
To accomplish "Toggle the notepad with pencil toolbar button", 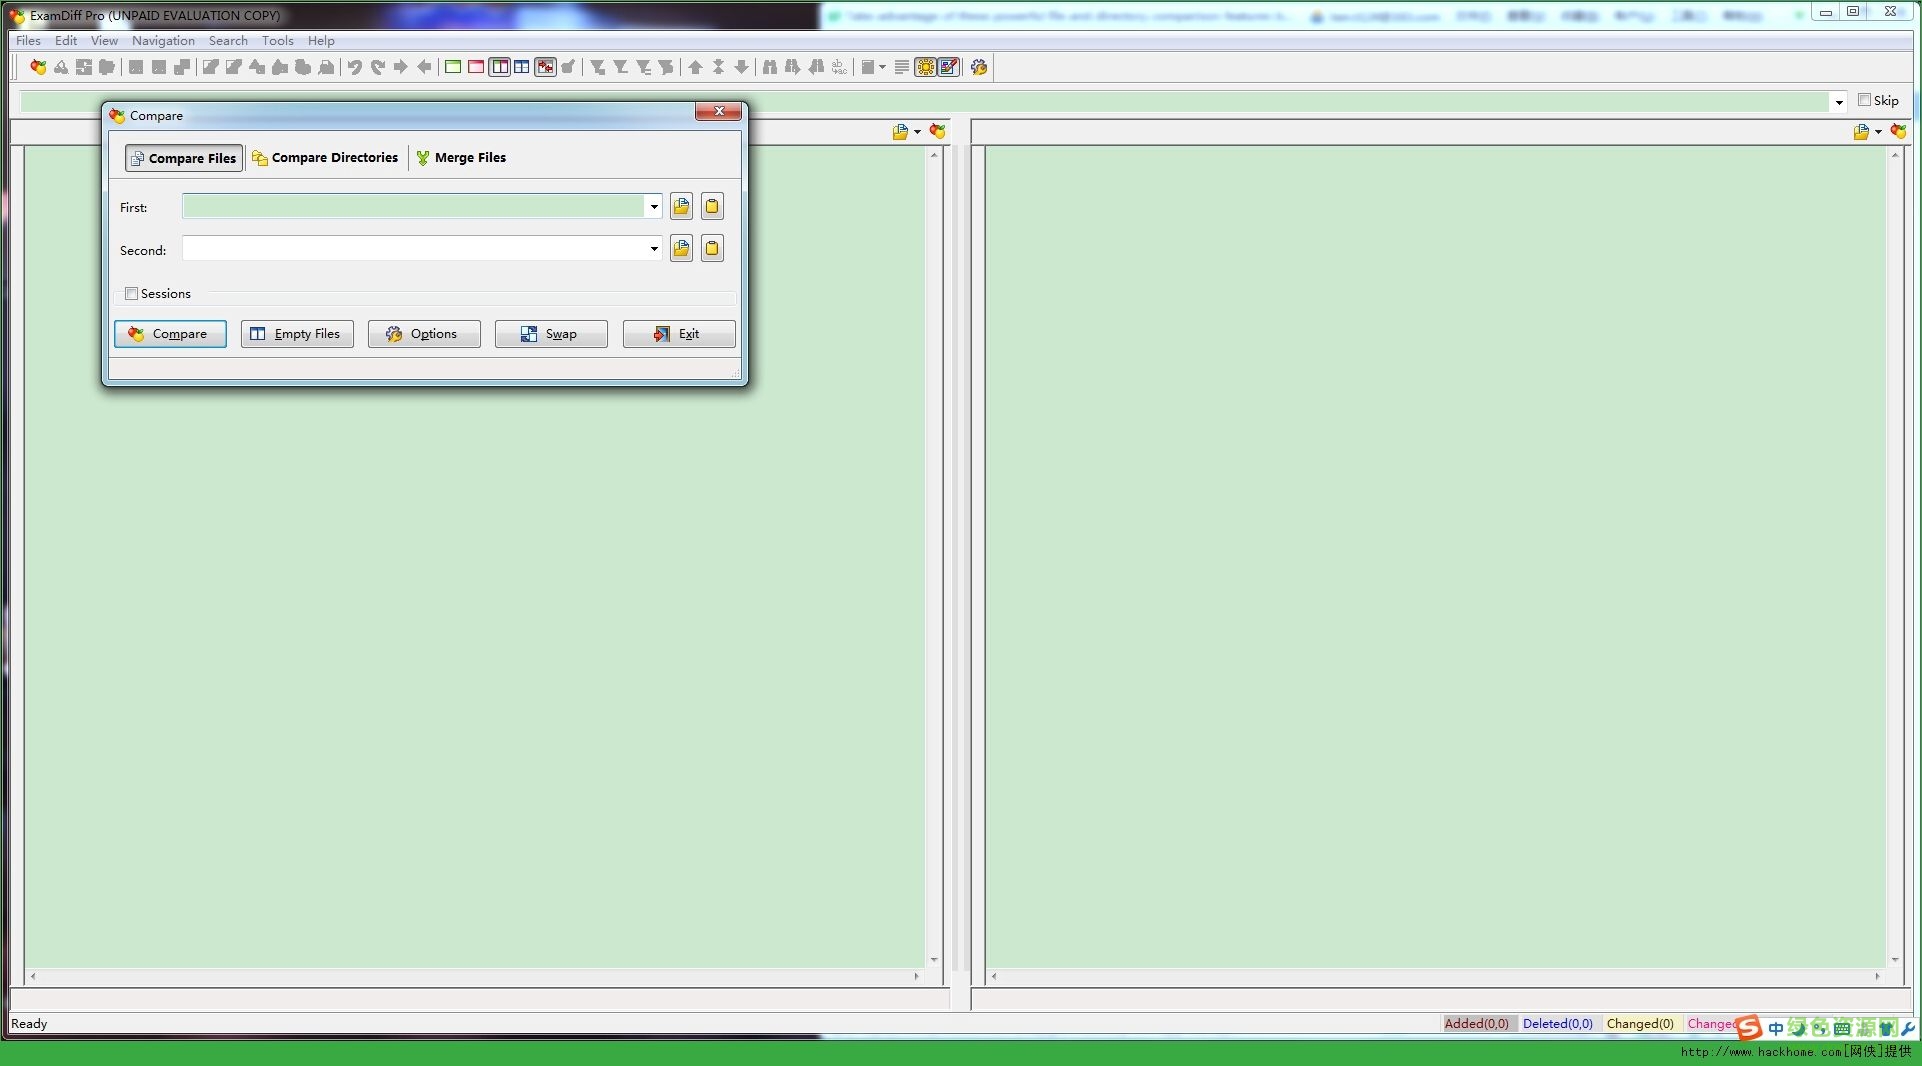I will [949, 67].
